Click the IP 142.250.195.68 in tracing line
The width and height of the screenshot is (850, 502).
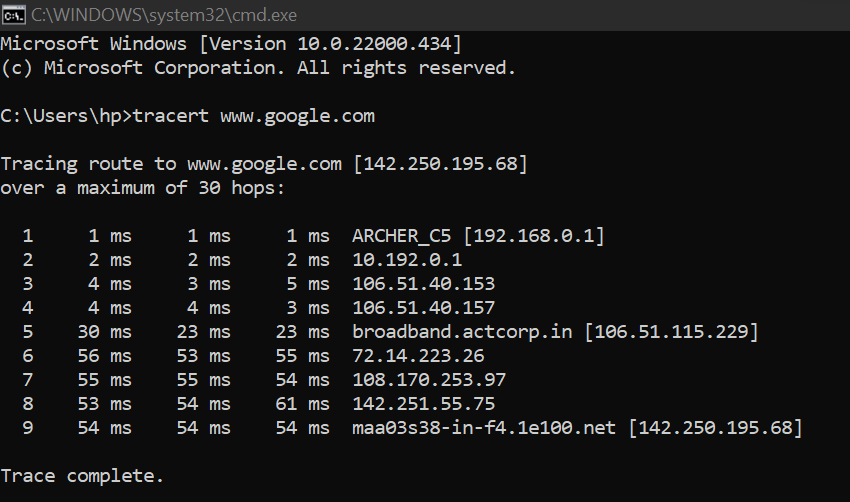point(440,164)
